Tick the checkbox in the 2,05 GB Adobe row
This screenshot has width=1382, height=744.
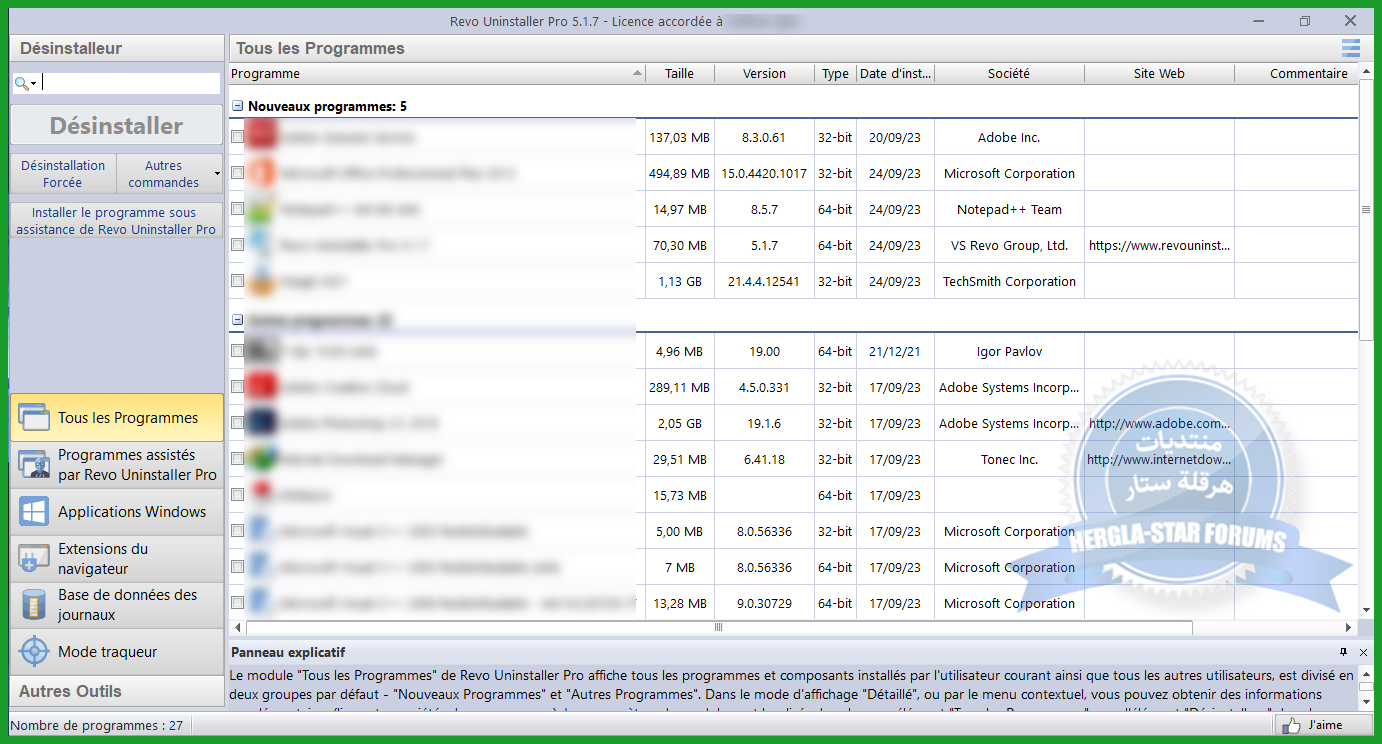[x=238, y=423]
